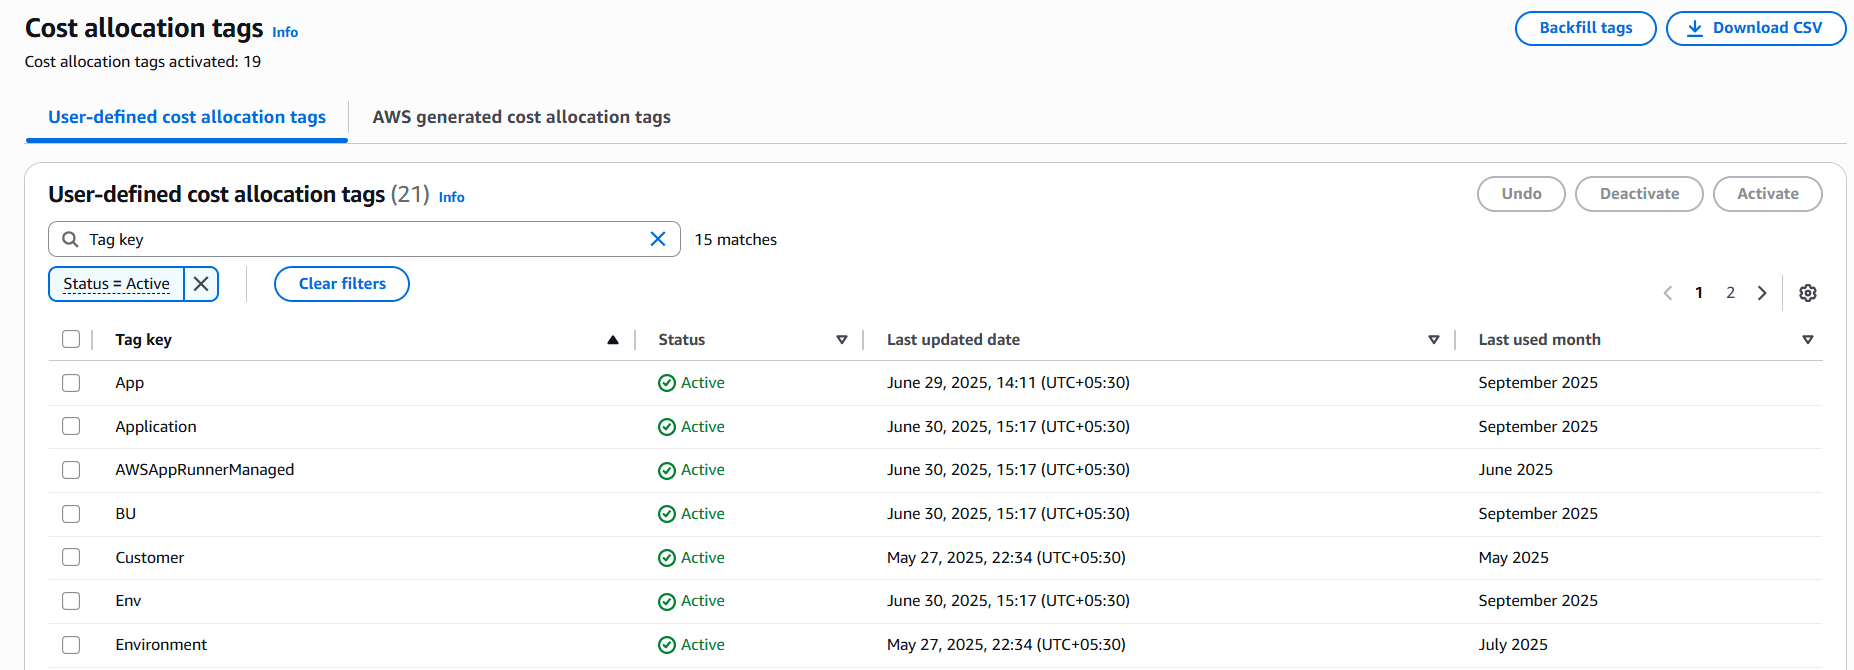The image size is (1854, 670).
Task: Sort by Last updated date arrow
Action: pos(1433,340)
